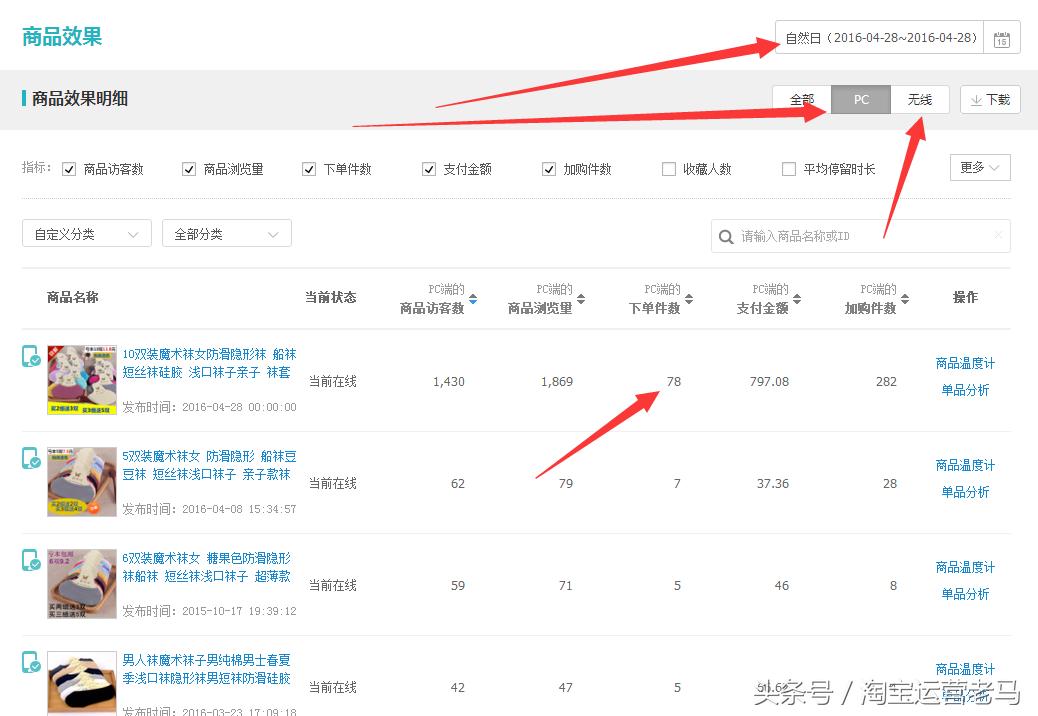This screenshot has height=716, width=1038.
Task: Expand the 更多 indicators dropdown
Action: pos(979,167)
